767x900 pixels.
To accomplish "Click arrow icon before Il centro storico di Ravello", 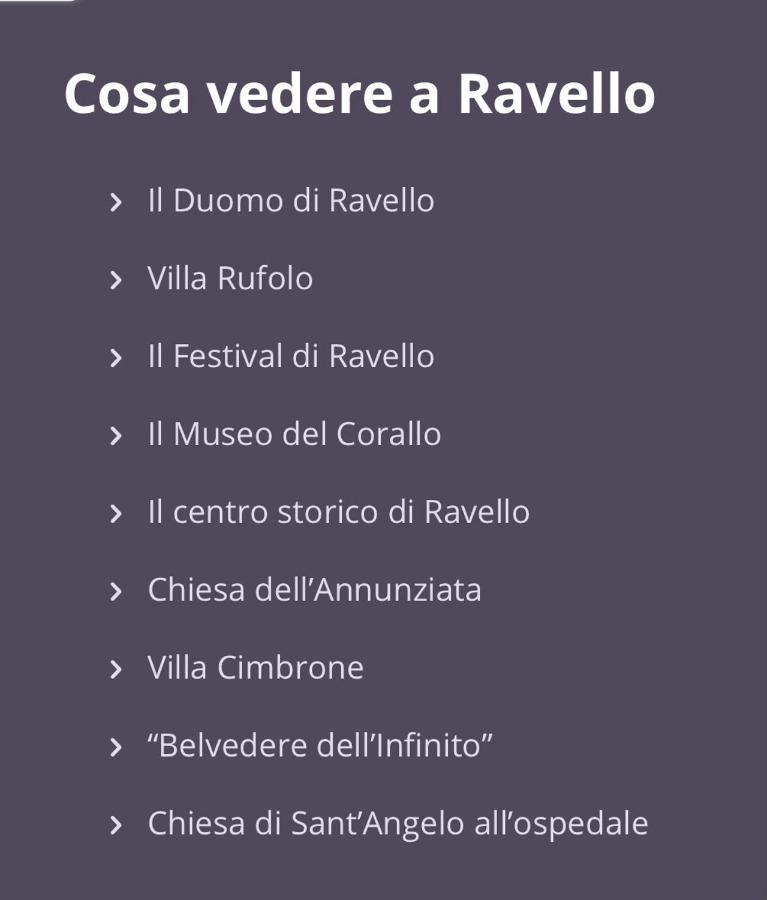I will 115,513.
